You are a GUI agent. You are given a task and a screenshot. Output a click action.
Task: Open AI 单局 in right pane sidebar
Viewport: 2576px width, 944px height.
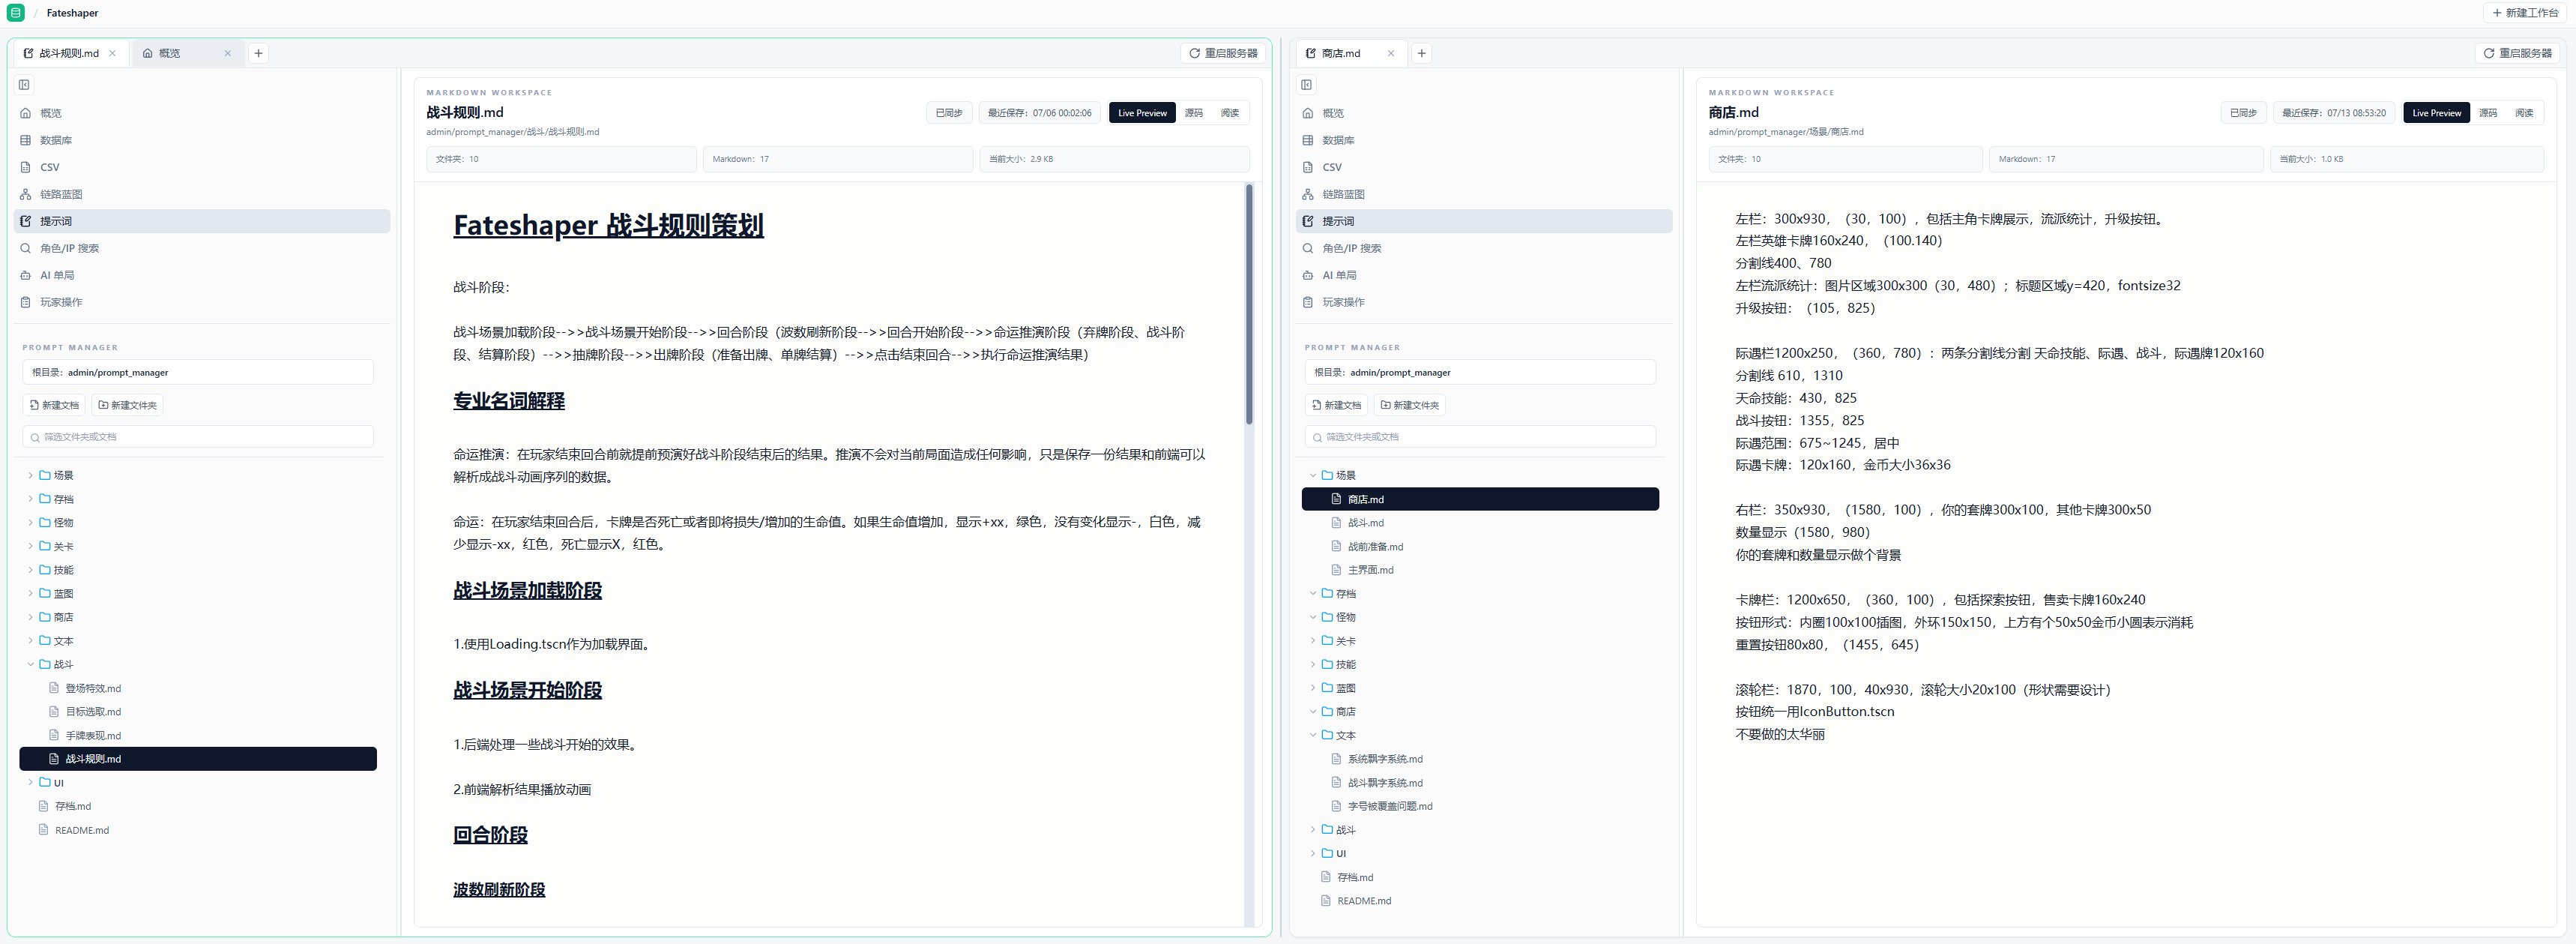click(1484, 275)
